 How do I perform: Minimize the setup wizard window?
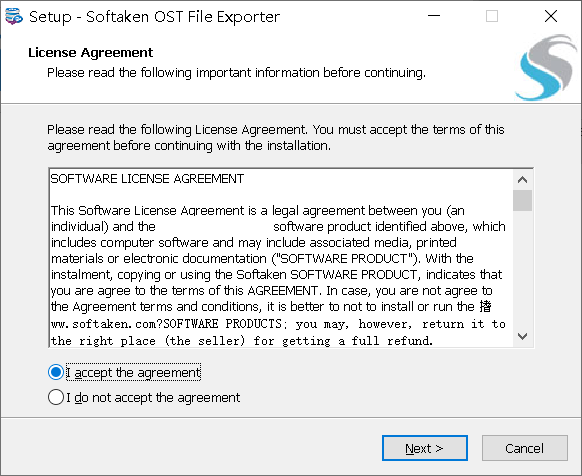(x=434, y=16)
